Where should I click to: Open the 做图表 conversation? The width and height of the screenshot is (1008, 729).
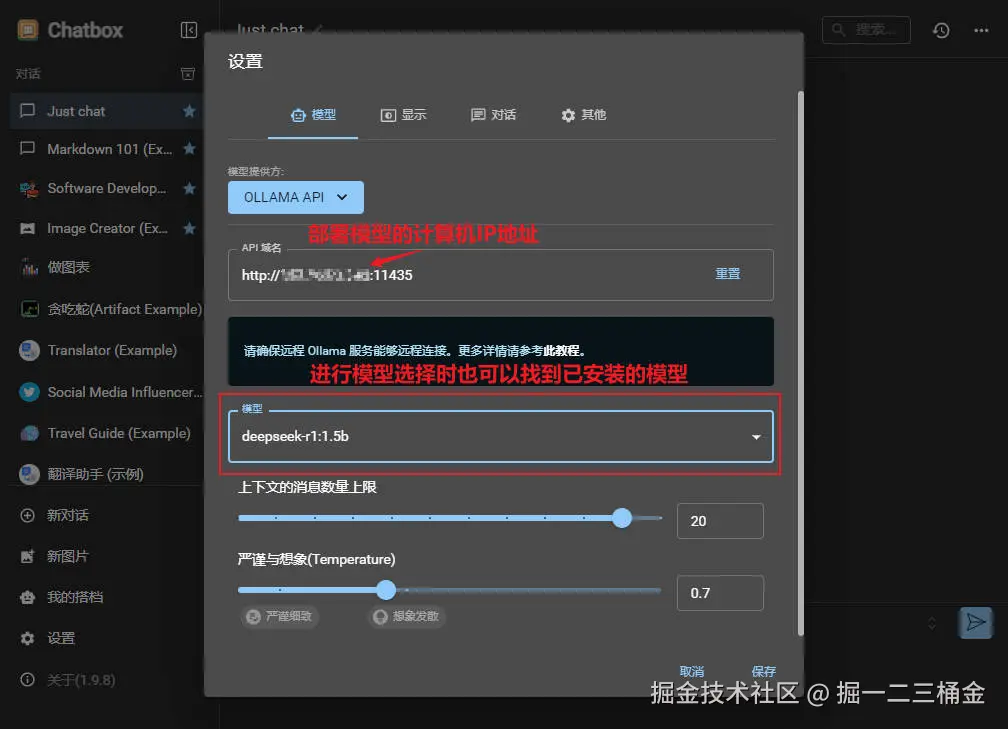(x=106, y=267)
